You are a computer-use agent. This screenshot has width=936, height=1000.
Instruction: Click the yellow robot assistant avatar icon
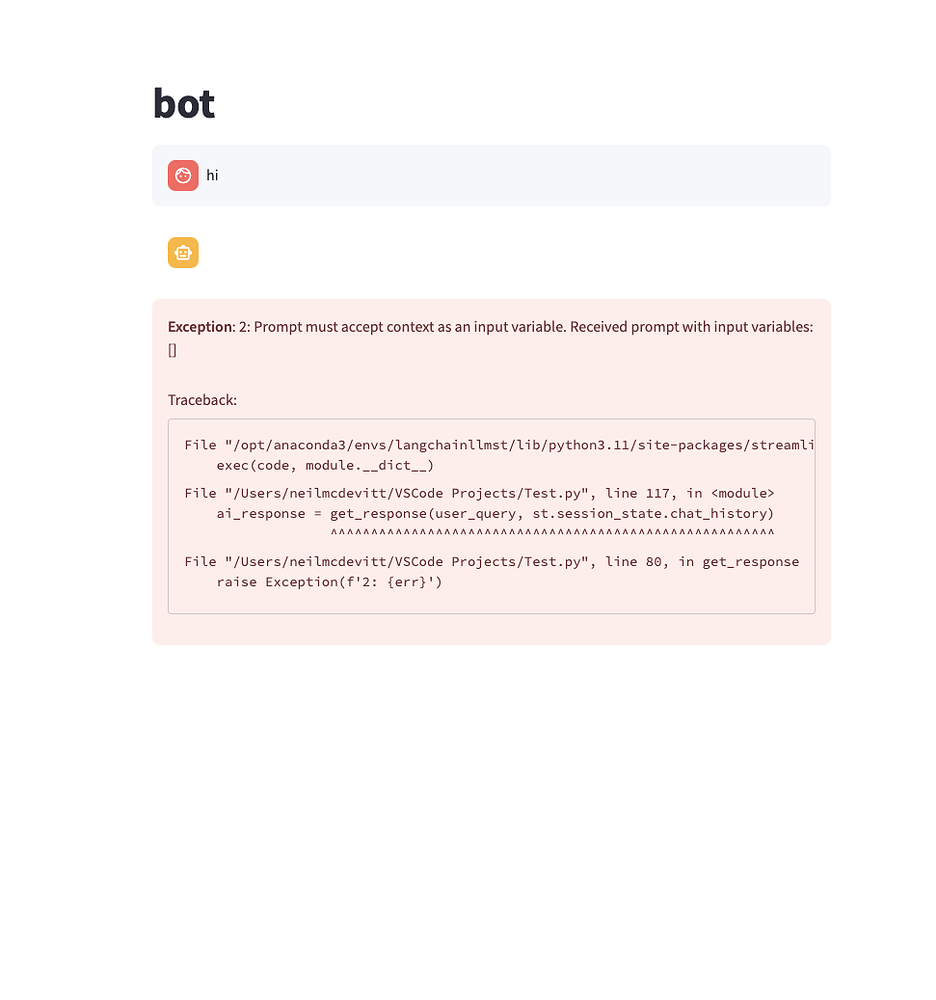[x=183, y=253]
